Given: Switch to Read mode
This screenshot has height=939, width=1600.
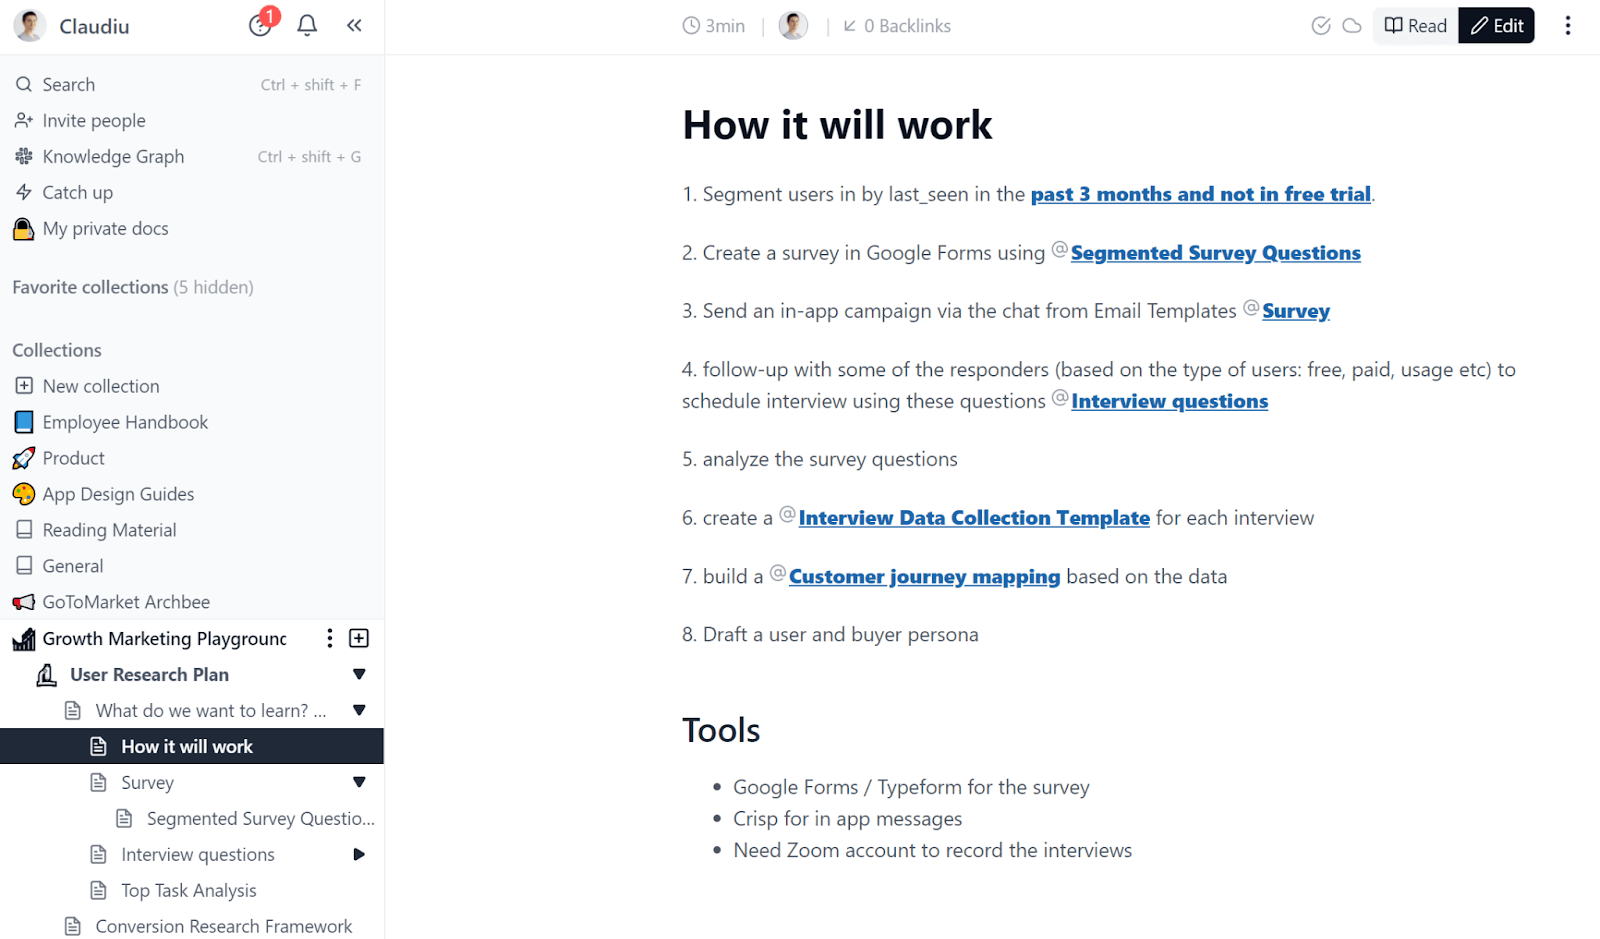Looking at the screenshot, I should pyautogui.click(x=1415, y=26).
